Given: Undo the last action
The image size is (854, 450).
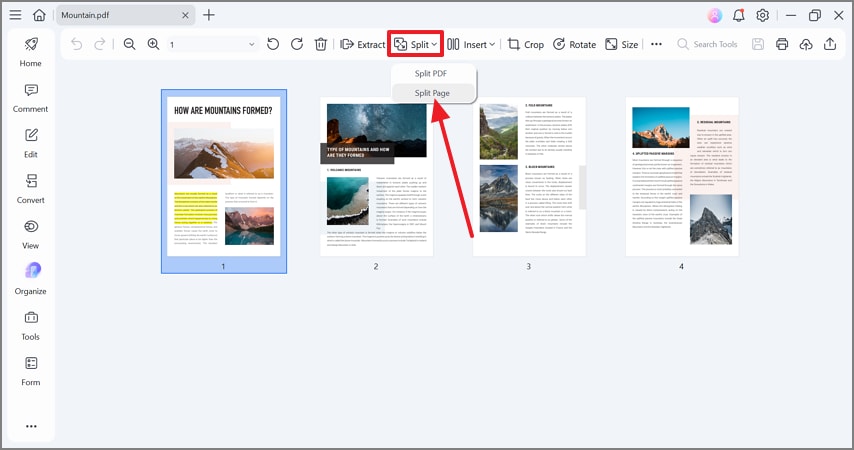Looking at the screenshot, I should pos(77,44).
